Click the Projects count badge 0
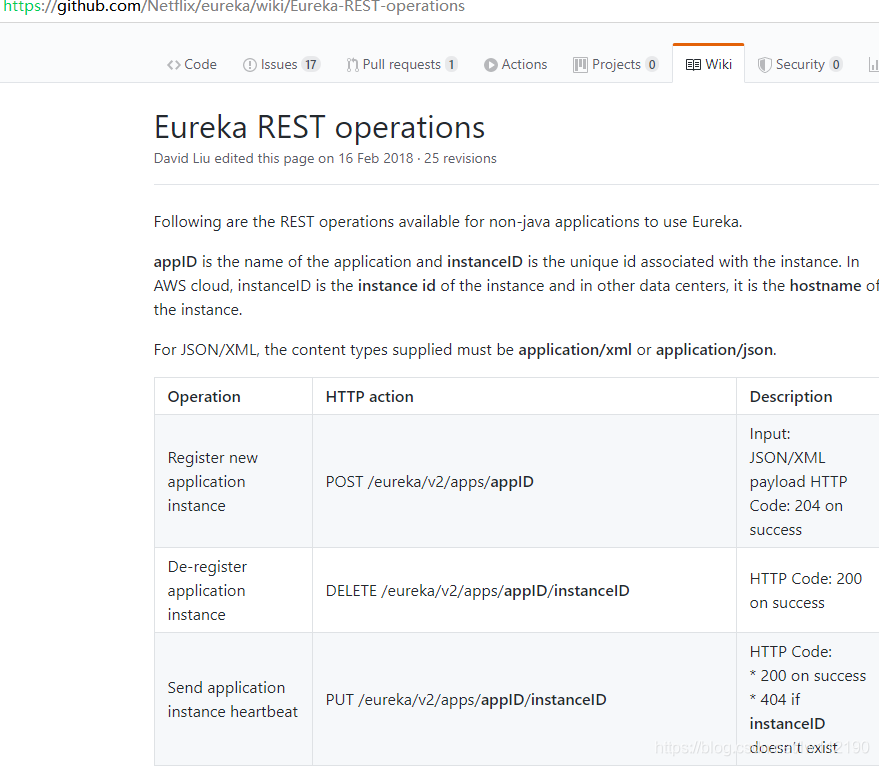 [651, 65]
